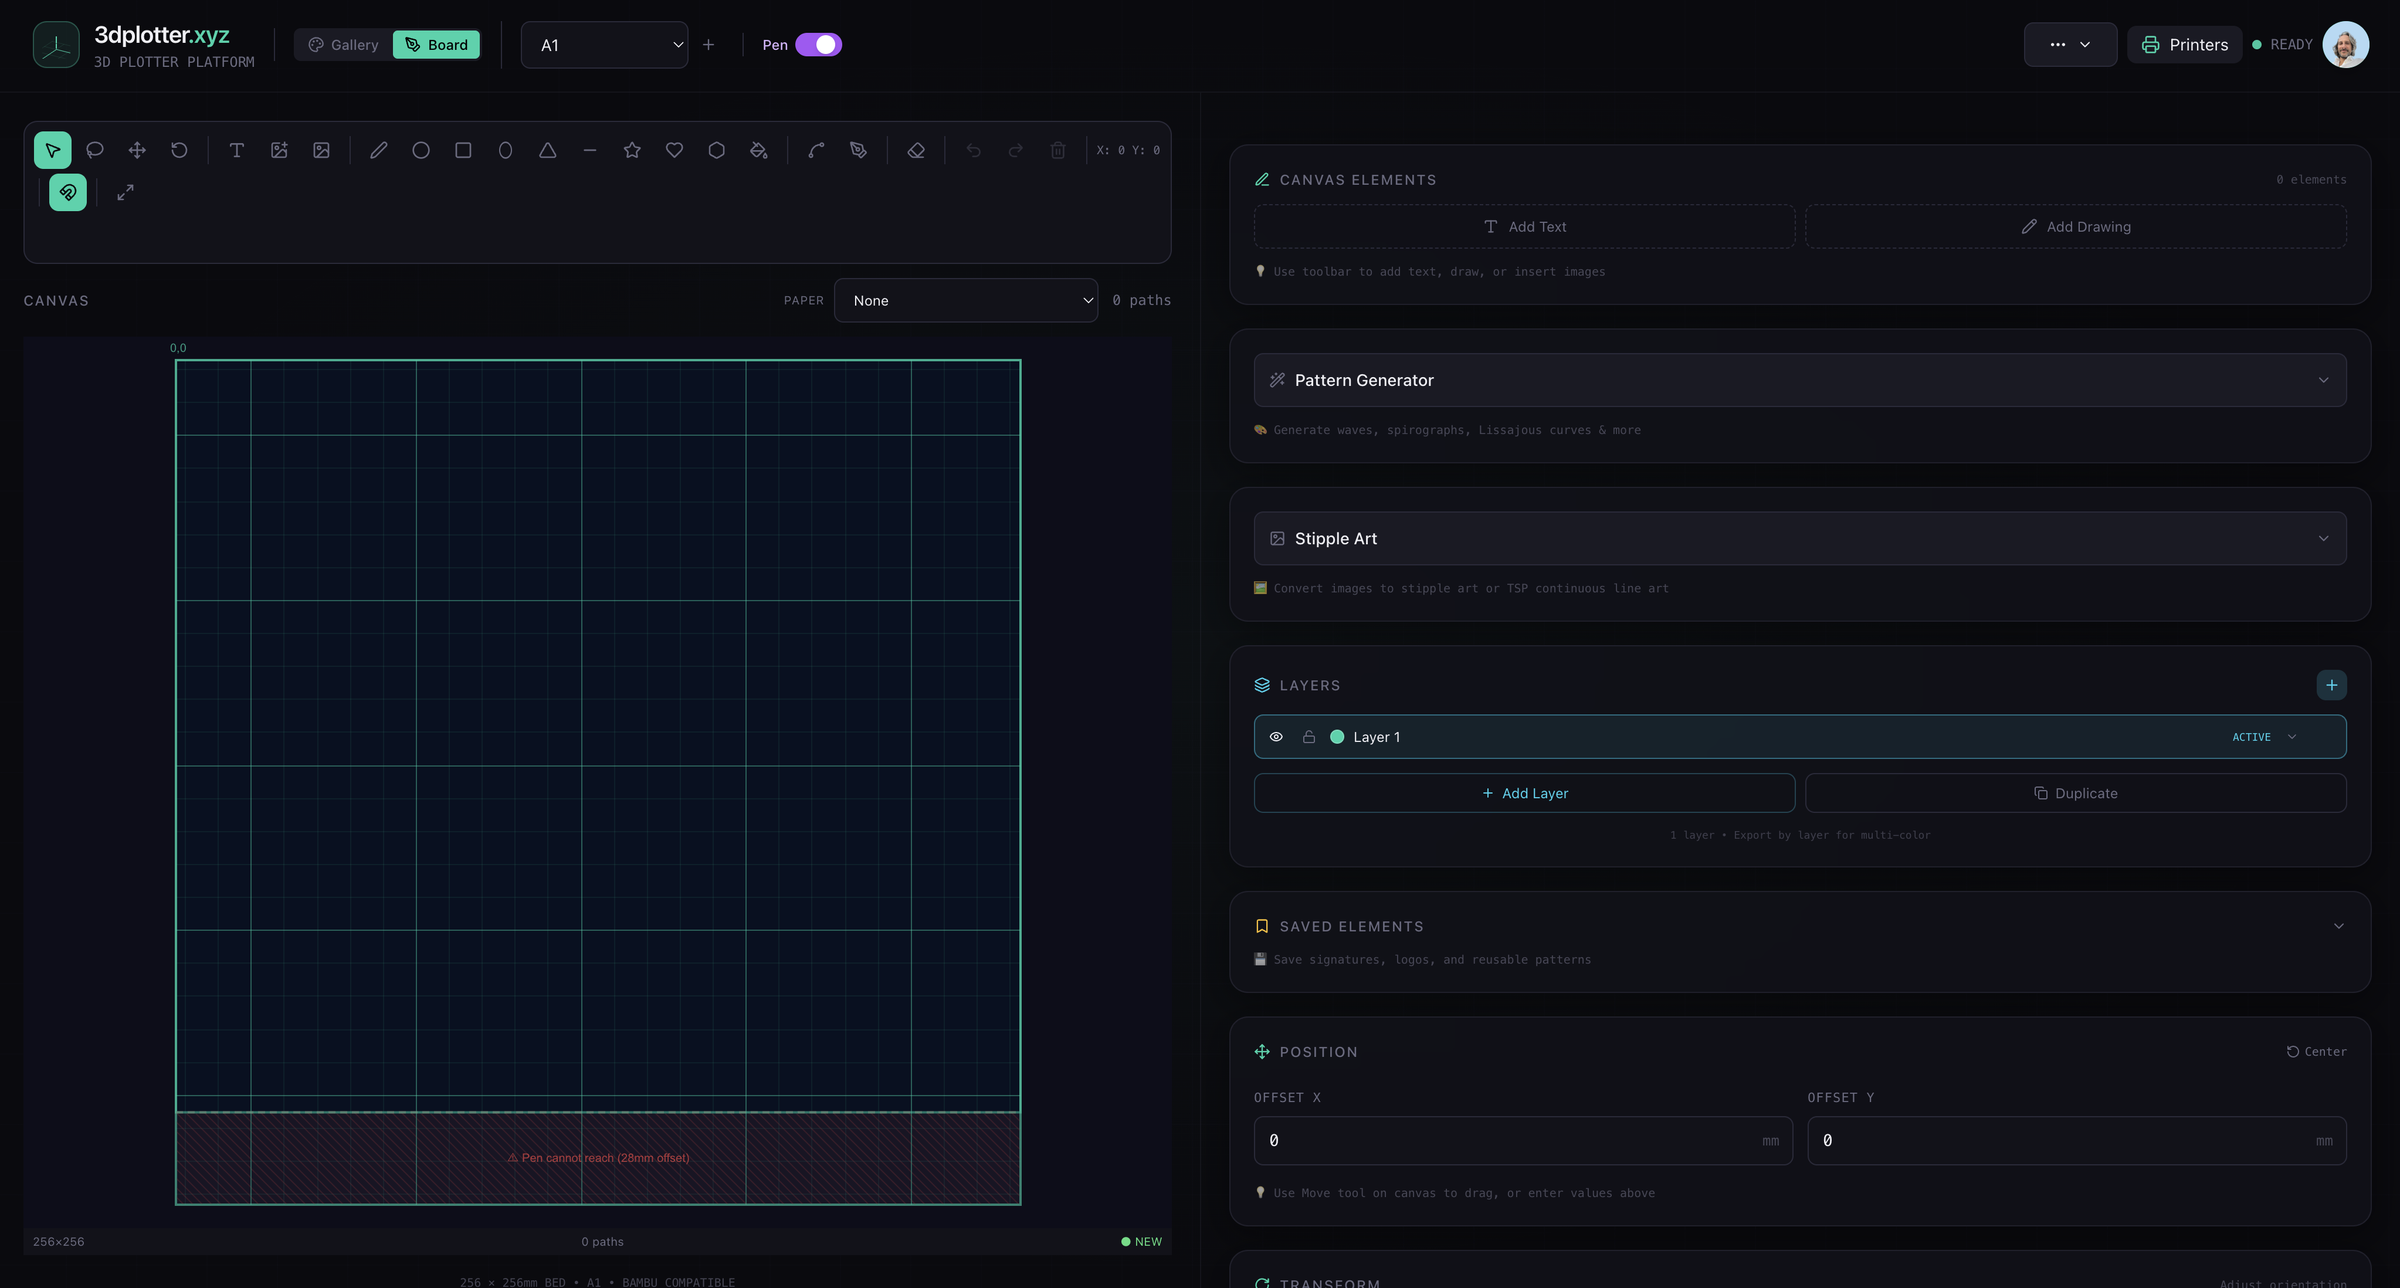This screenshot has width=2400, height=1288.
Task: Expand Layer 1 options chevron
Action: pyautogui.click(x=2292, y=737)
